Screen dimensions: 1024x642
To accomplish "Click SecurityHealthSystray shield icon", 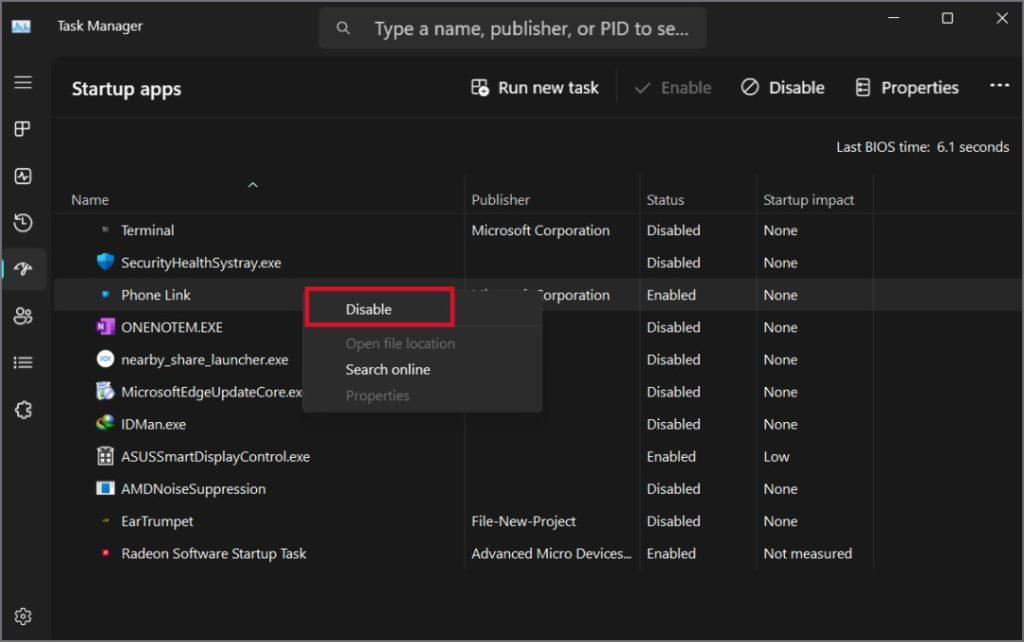I will click(105, 262).
